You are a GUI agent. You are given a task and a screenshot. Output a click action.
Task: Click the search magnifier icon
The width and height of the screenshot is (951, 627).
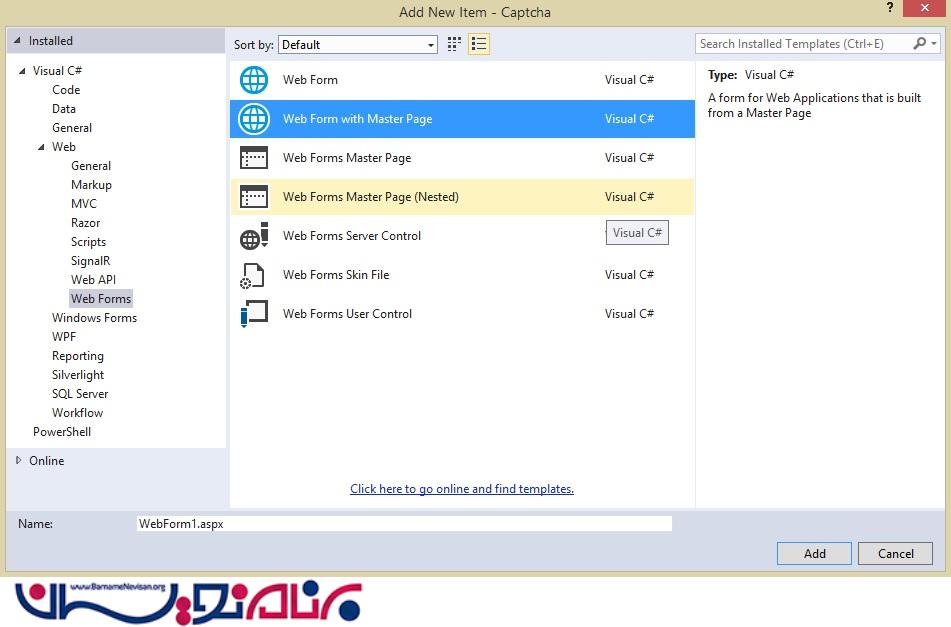point(920,44)
